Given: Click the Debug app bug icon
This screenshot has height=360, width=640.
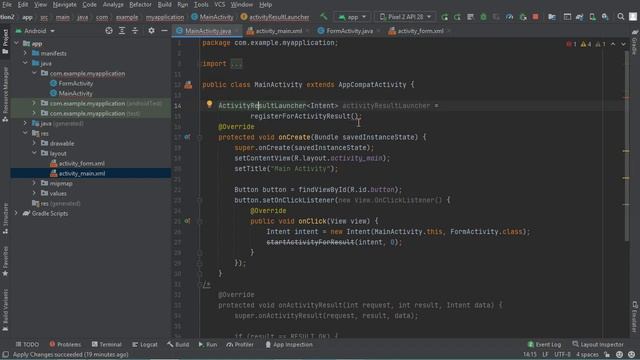Looking at the screenshot, I should point(483,17).
